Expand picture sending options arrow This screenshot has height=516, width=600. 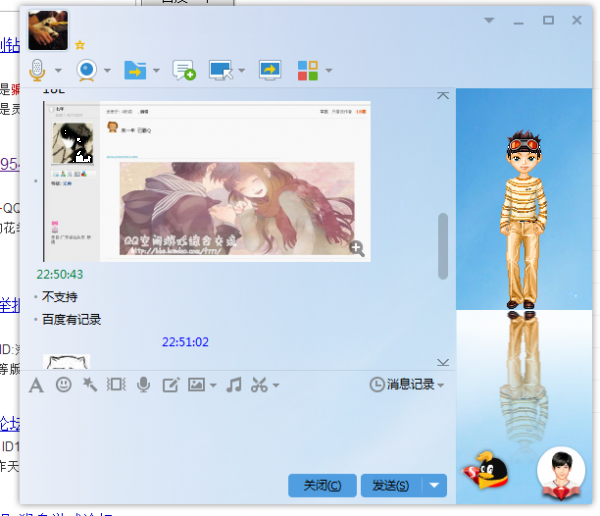(213, 385)
